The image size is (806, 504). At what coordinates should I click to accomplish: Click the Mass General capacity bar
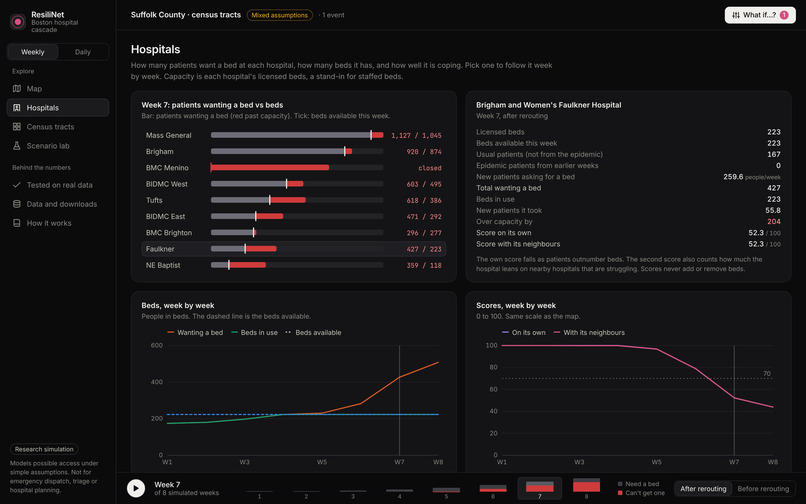(297, 135)
